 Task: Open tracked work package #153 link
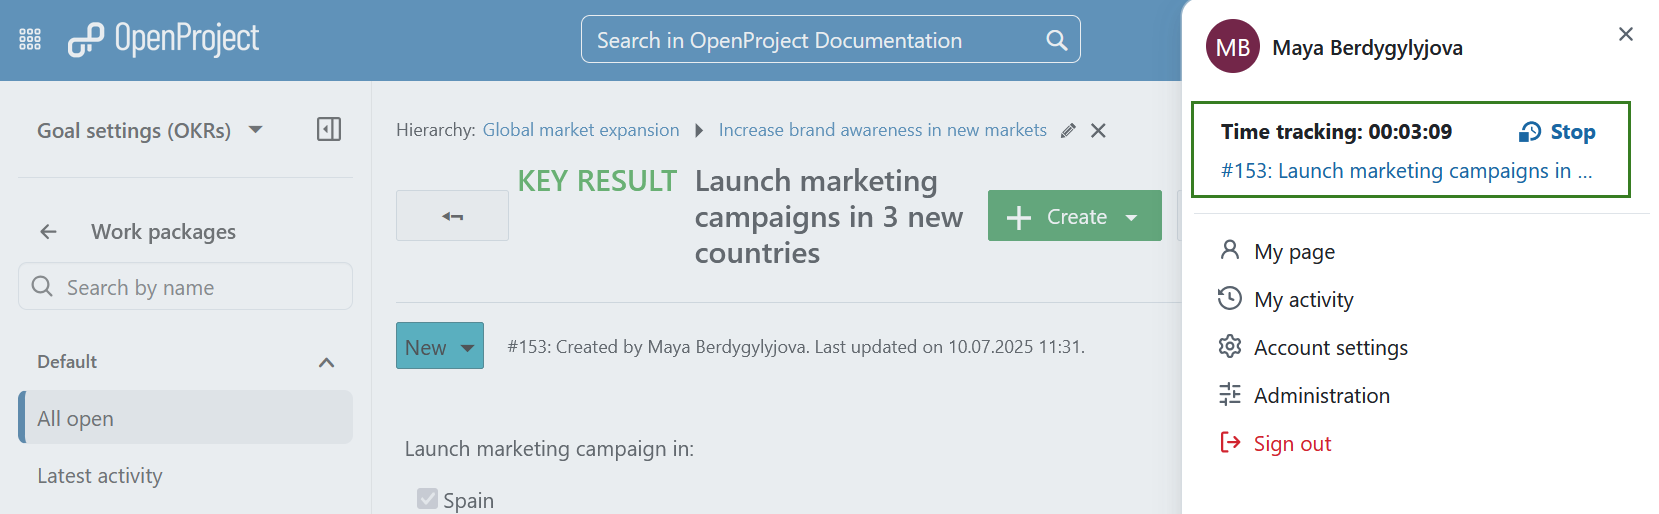[1405, 171]
